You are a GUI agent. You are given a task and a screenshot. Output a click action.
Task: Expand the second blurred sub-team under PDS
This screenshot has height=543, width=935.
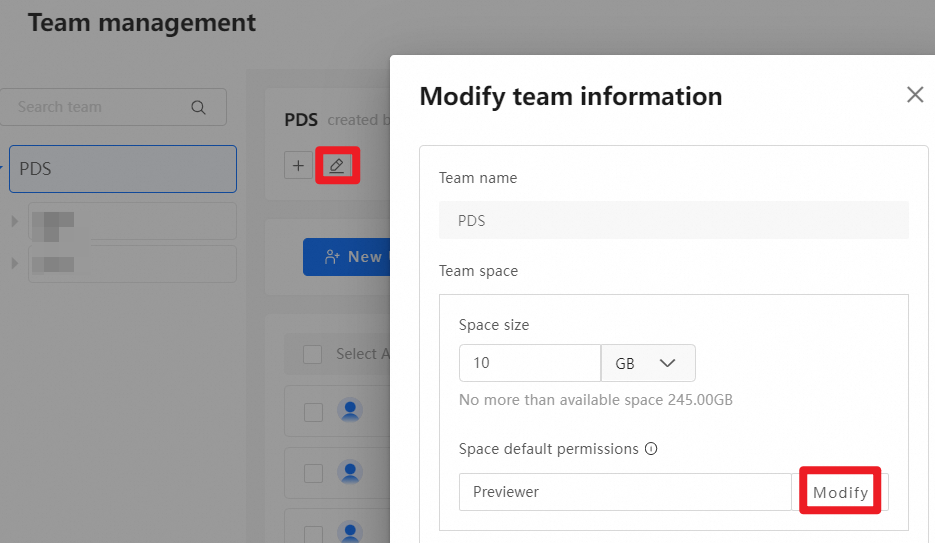tap(14, 263)
